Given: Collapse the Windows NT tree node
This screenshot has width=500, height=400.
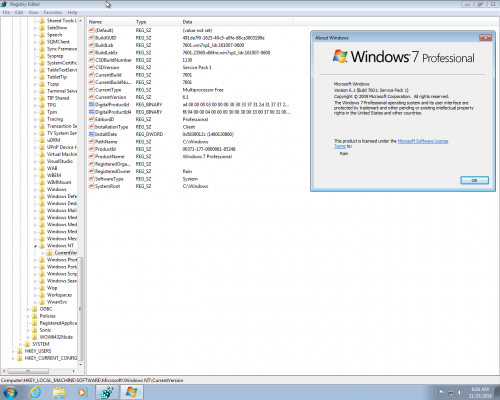Looking at the screenshot, I should [x=35, y=246].
